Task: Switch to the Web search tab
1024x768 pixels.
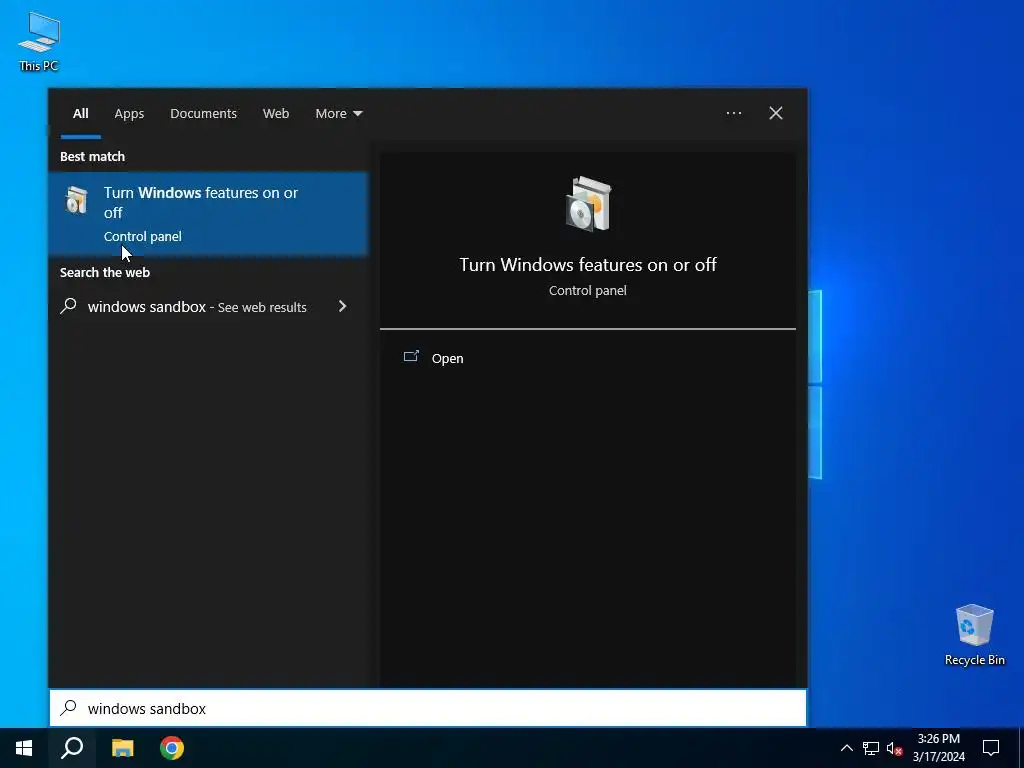Action: 276,114
